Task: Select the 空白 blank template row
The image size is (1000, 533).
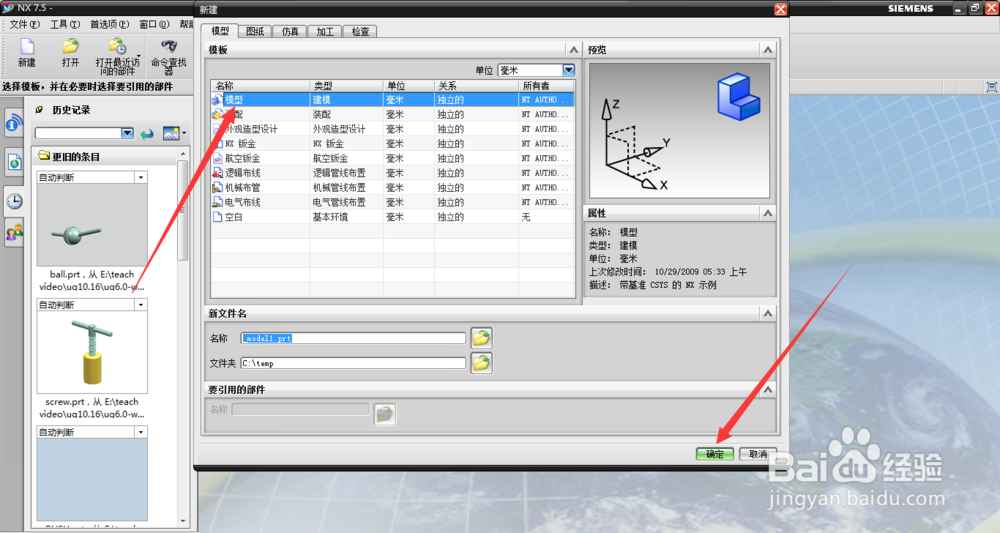Action: pos(392,217)
